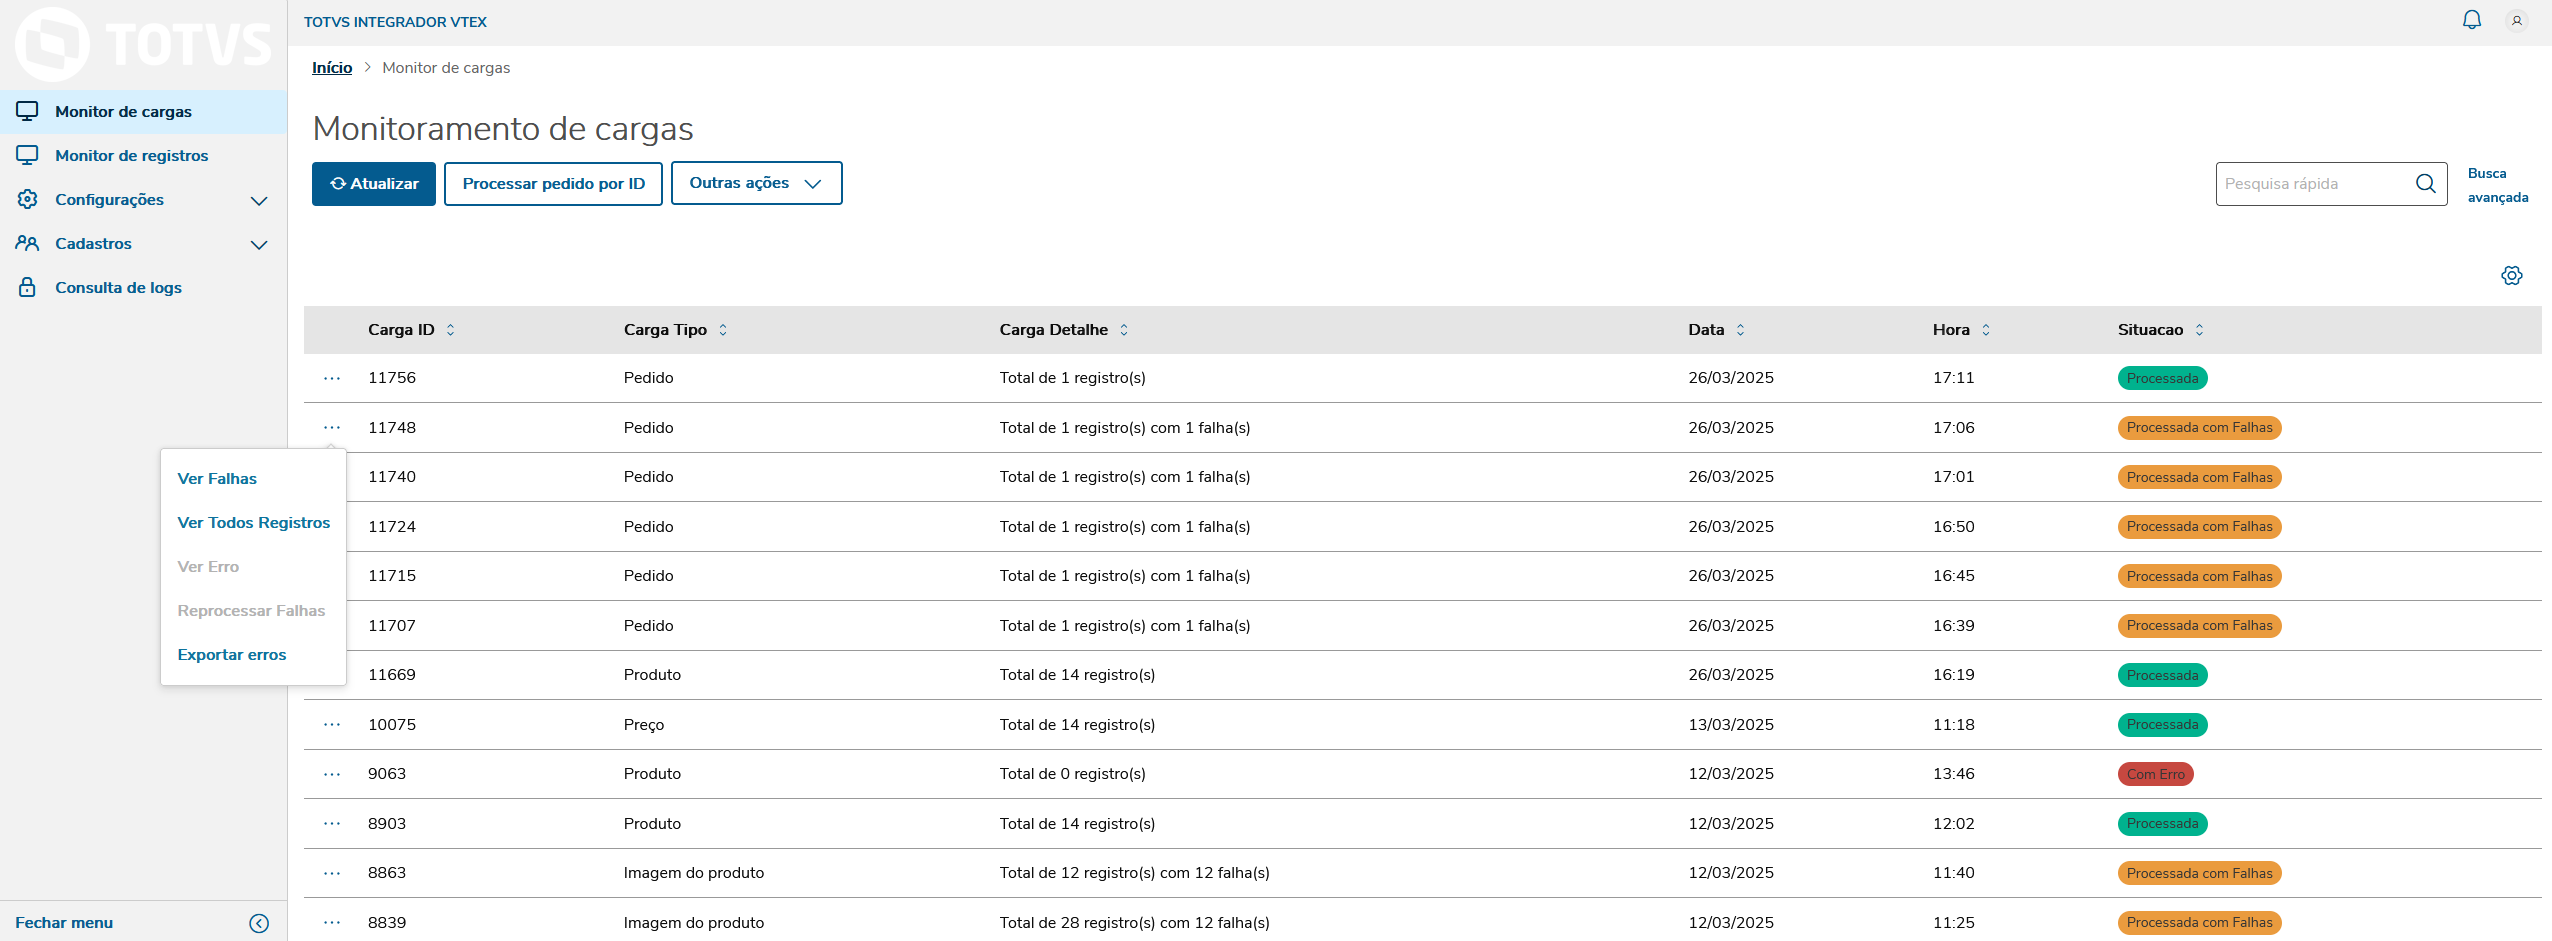This screenshot has width=2552, height=941.
Task: Click the collapse menu arrow icon
Action: pyautogui.click(x=259, y=923)
